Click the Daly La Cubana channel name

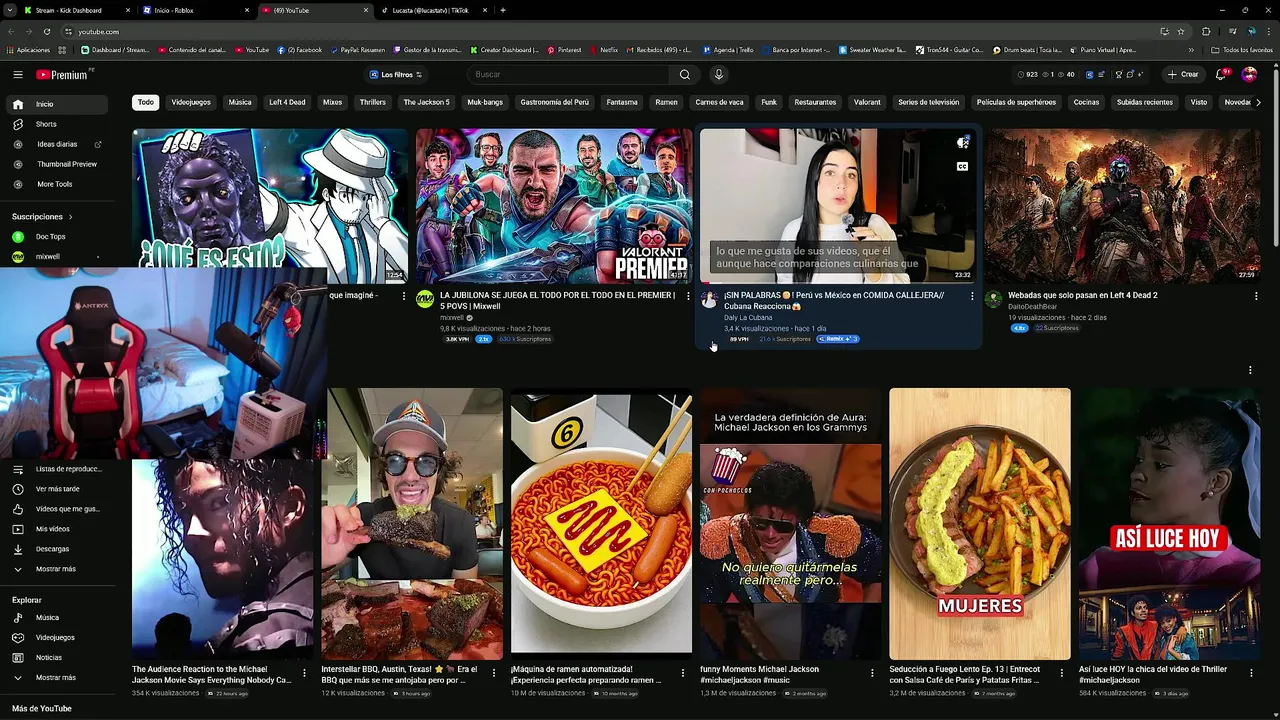point(748,318)
